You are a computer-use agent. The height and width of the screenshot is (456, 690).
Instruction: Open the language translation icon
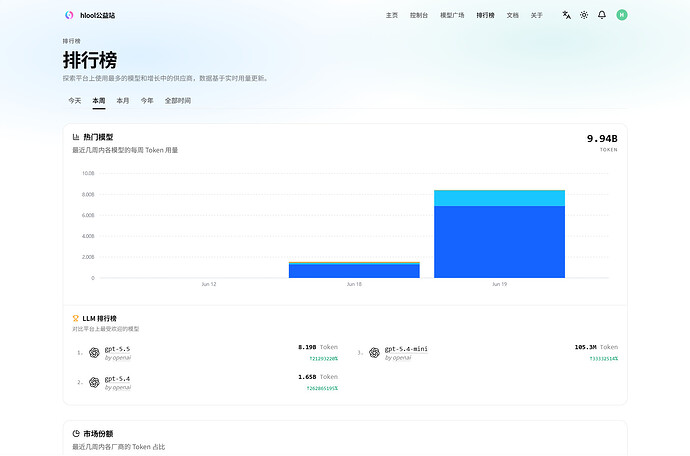click(566, 15)
